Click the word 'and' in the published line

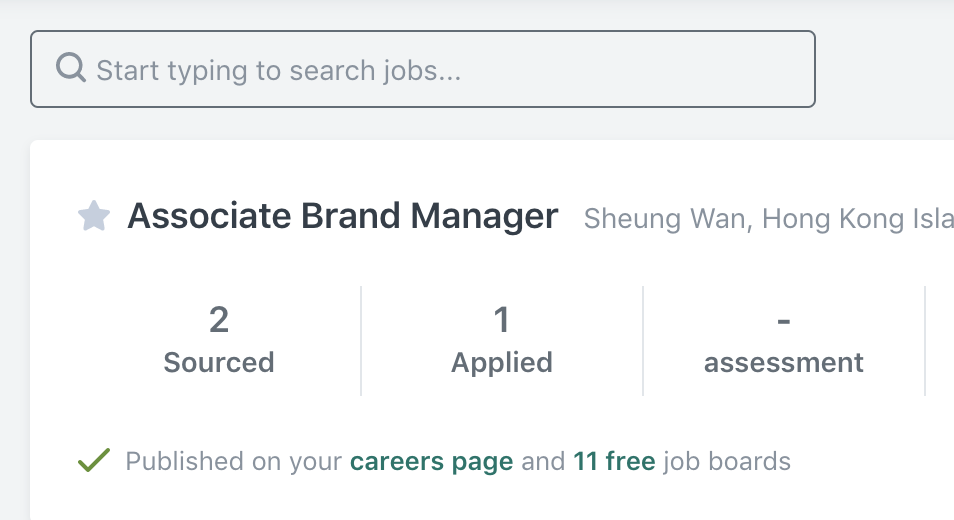pyautogui.click(x=543, y=461)
